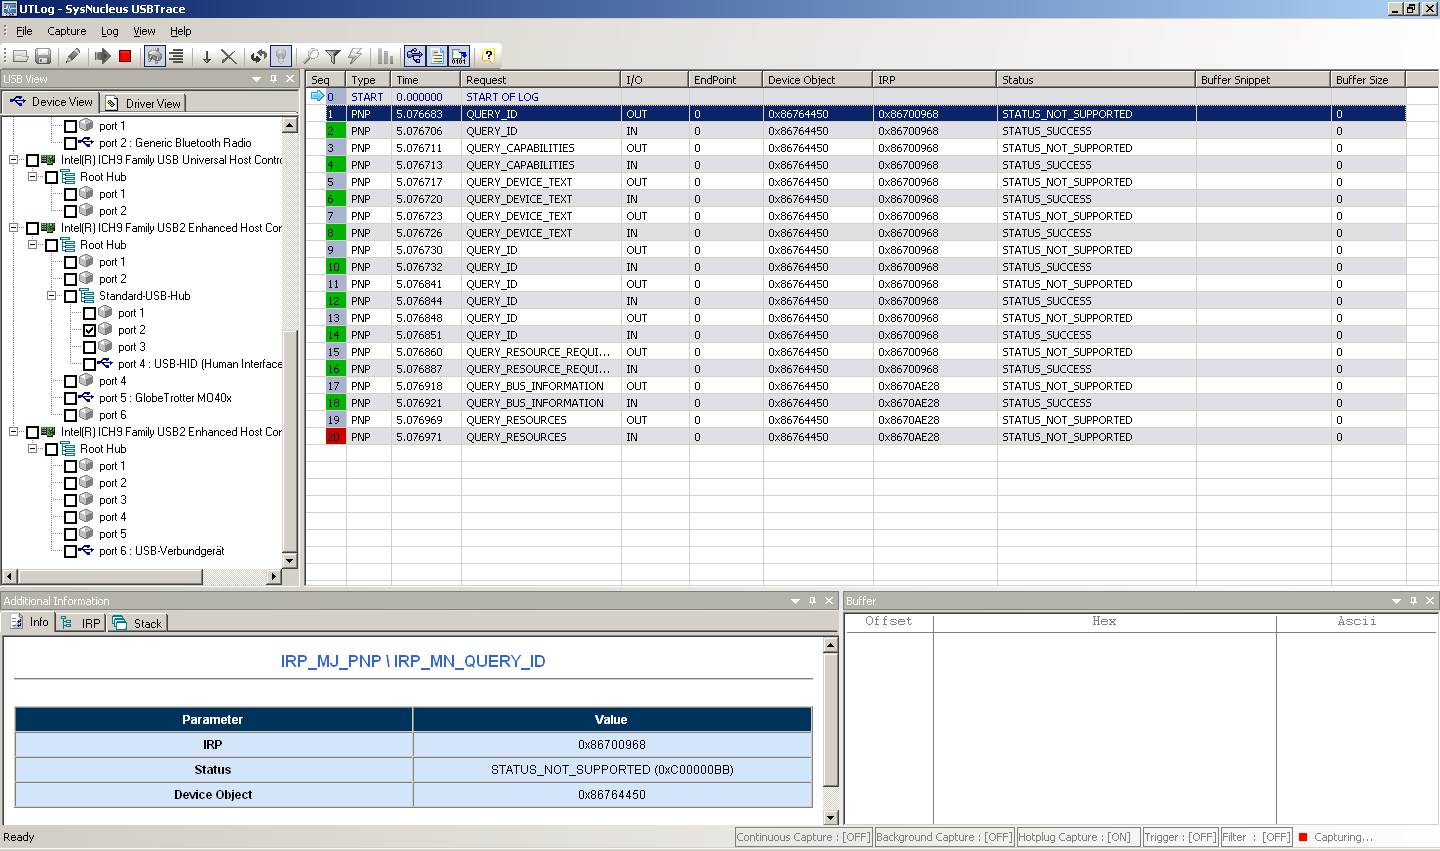Click the red Stop Capture button

[x=125, y=56]
